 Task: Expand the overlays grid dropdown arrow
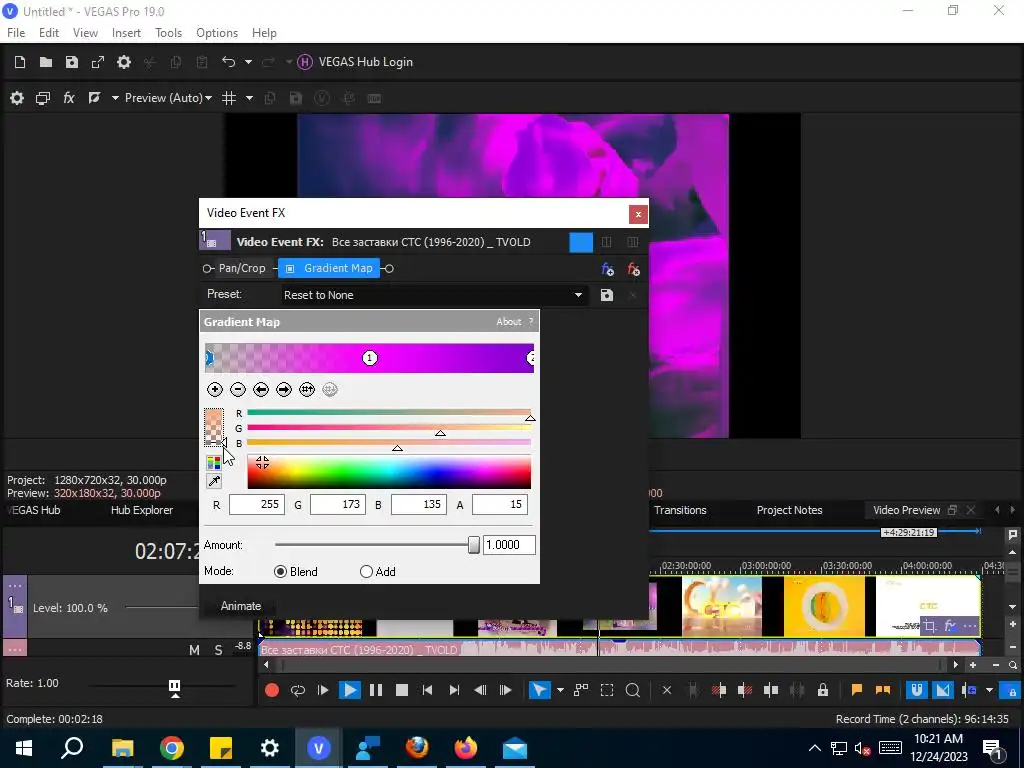click(249, 98)
